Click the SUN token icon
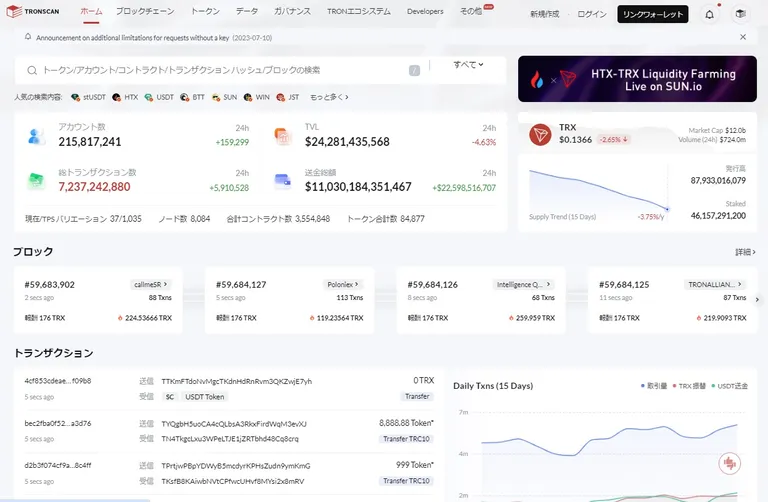This screenshot has width=768, height=502. (x=216, y=97)
